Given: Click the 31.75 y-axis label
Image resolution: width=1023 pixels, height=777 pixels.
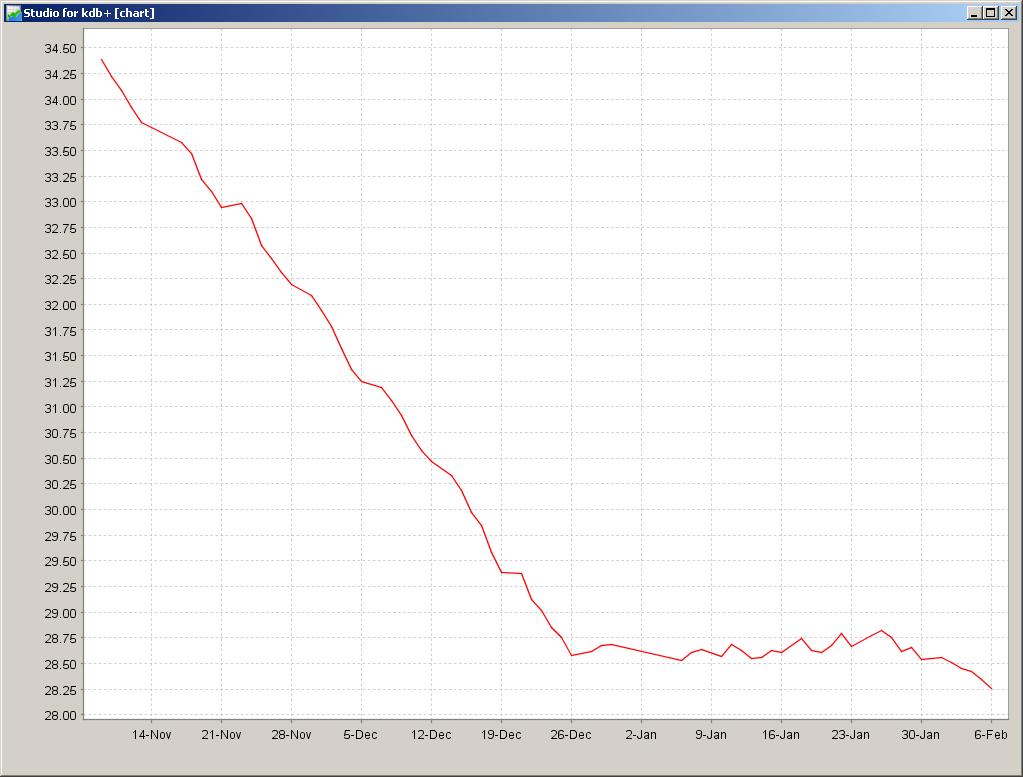Looking at the screenshot, I should (x=60, y=331).
